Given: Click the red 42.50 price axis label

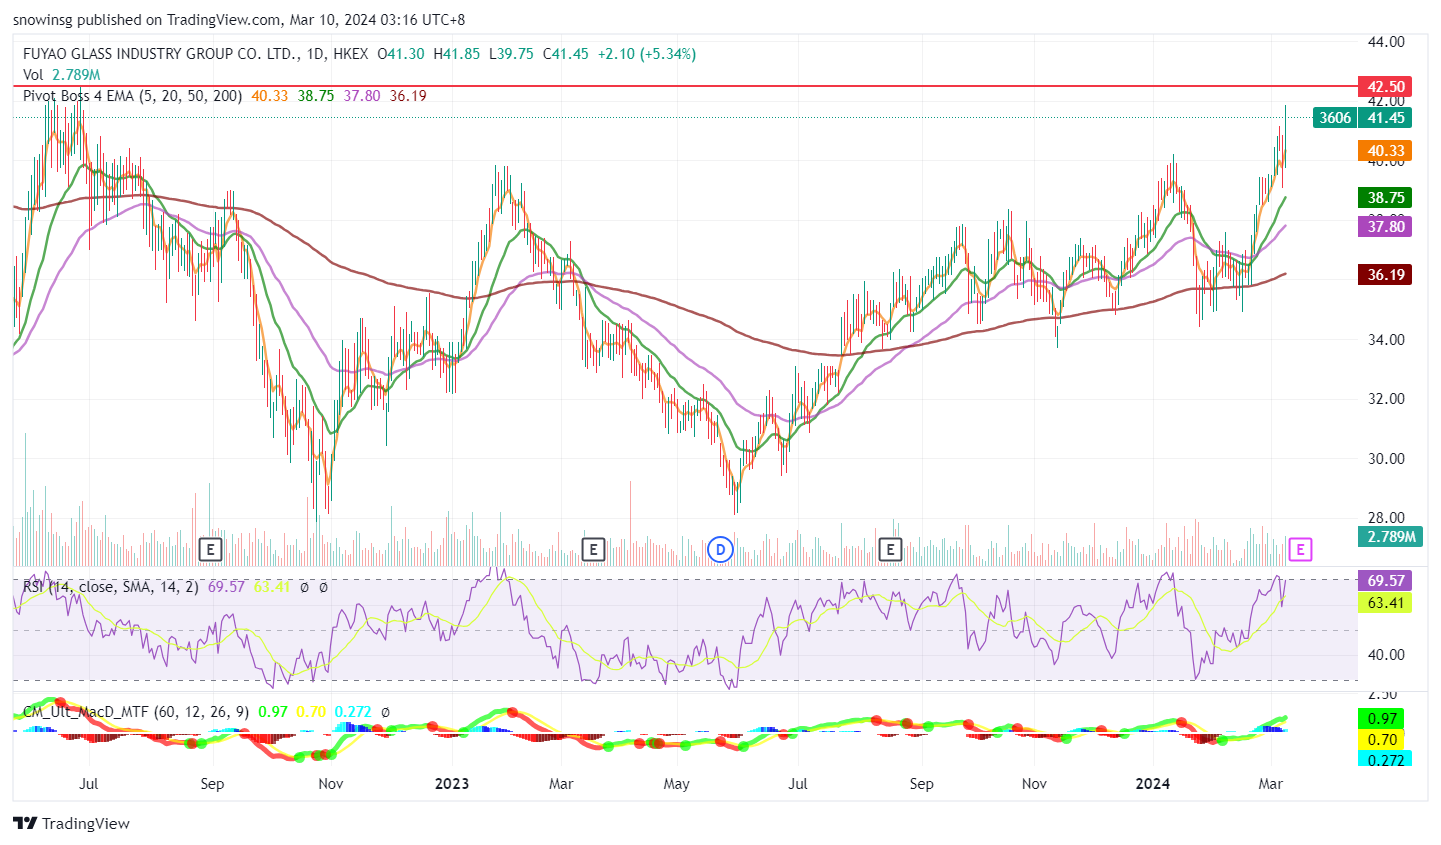Looking at the screenshot, I should coord(1384,87).
